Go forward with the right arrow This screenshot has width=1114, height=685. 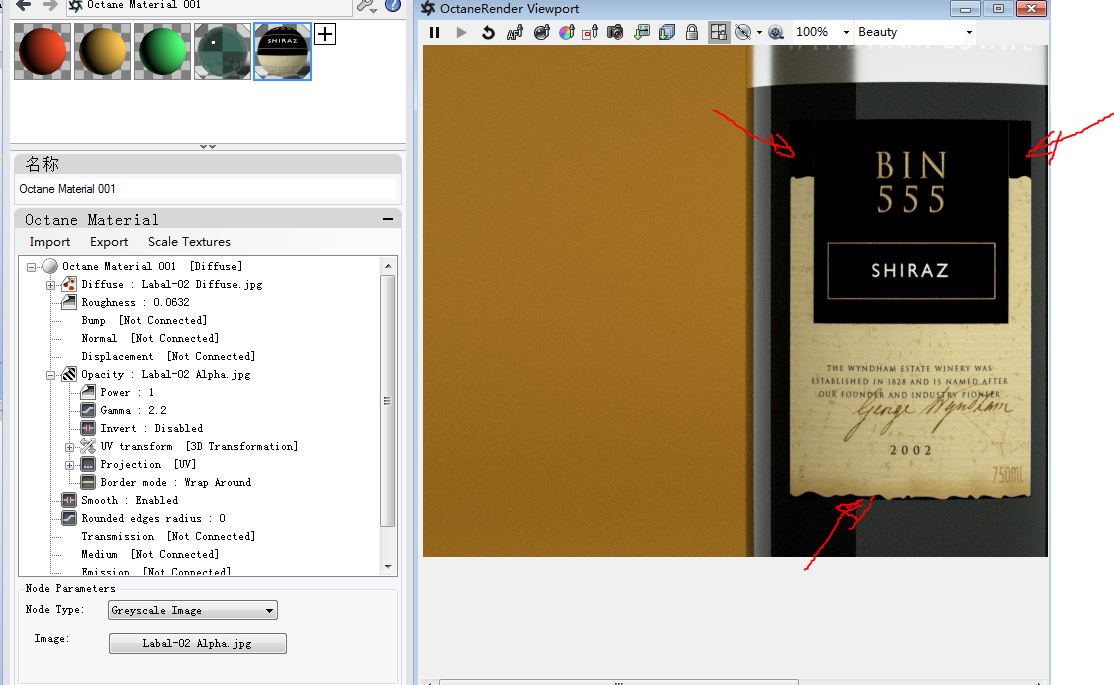[x=50, y=5]
